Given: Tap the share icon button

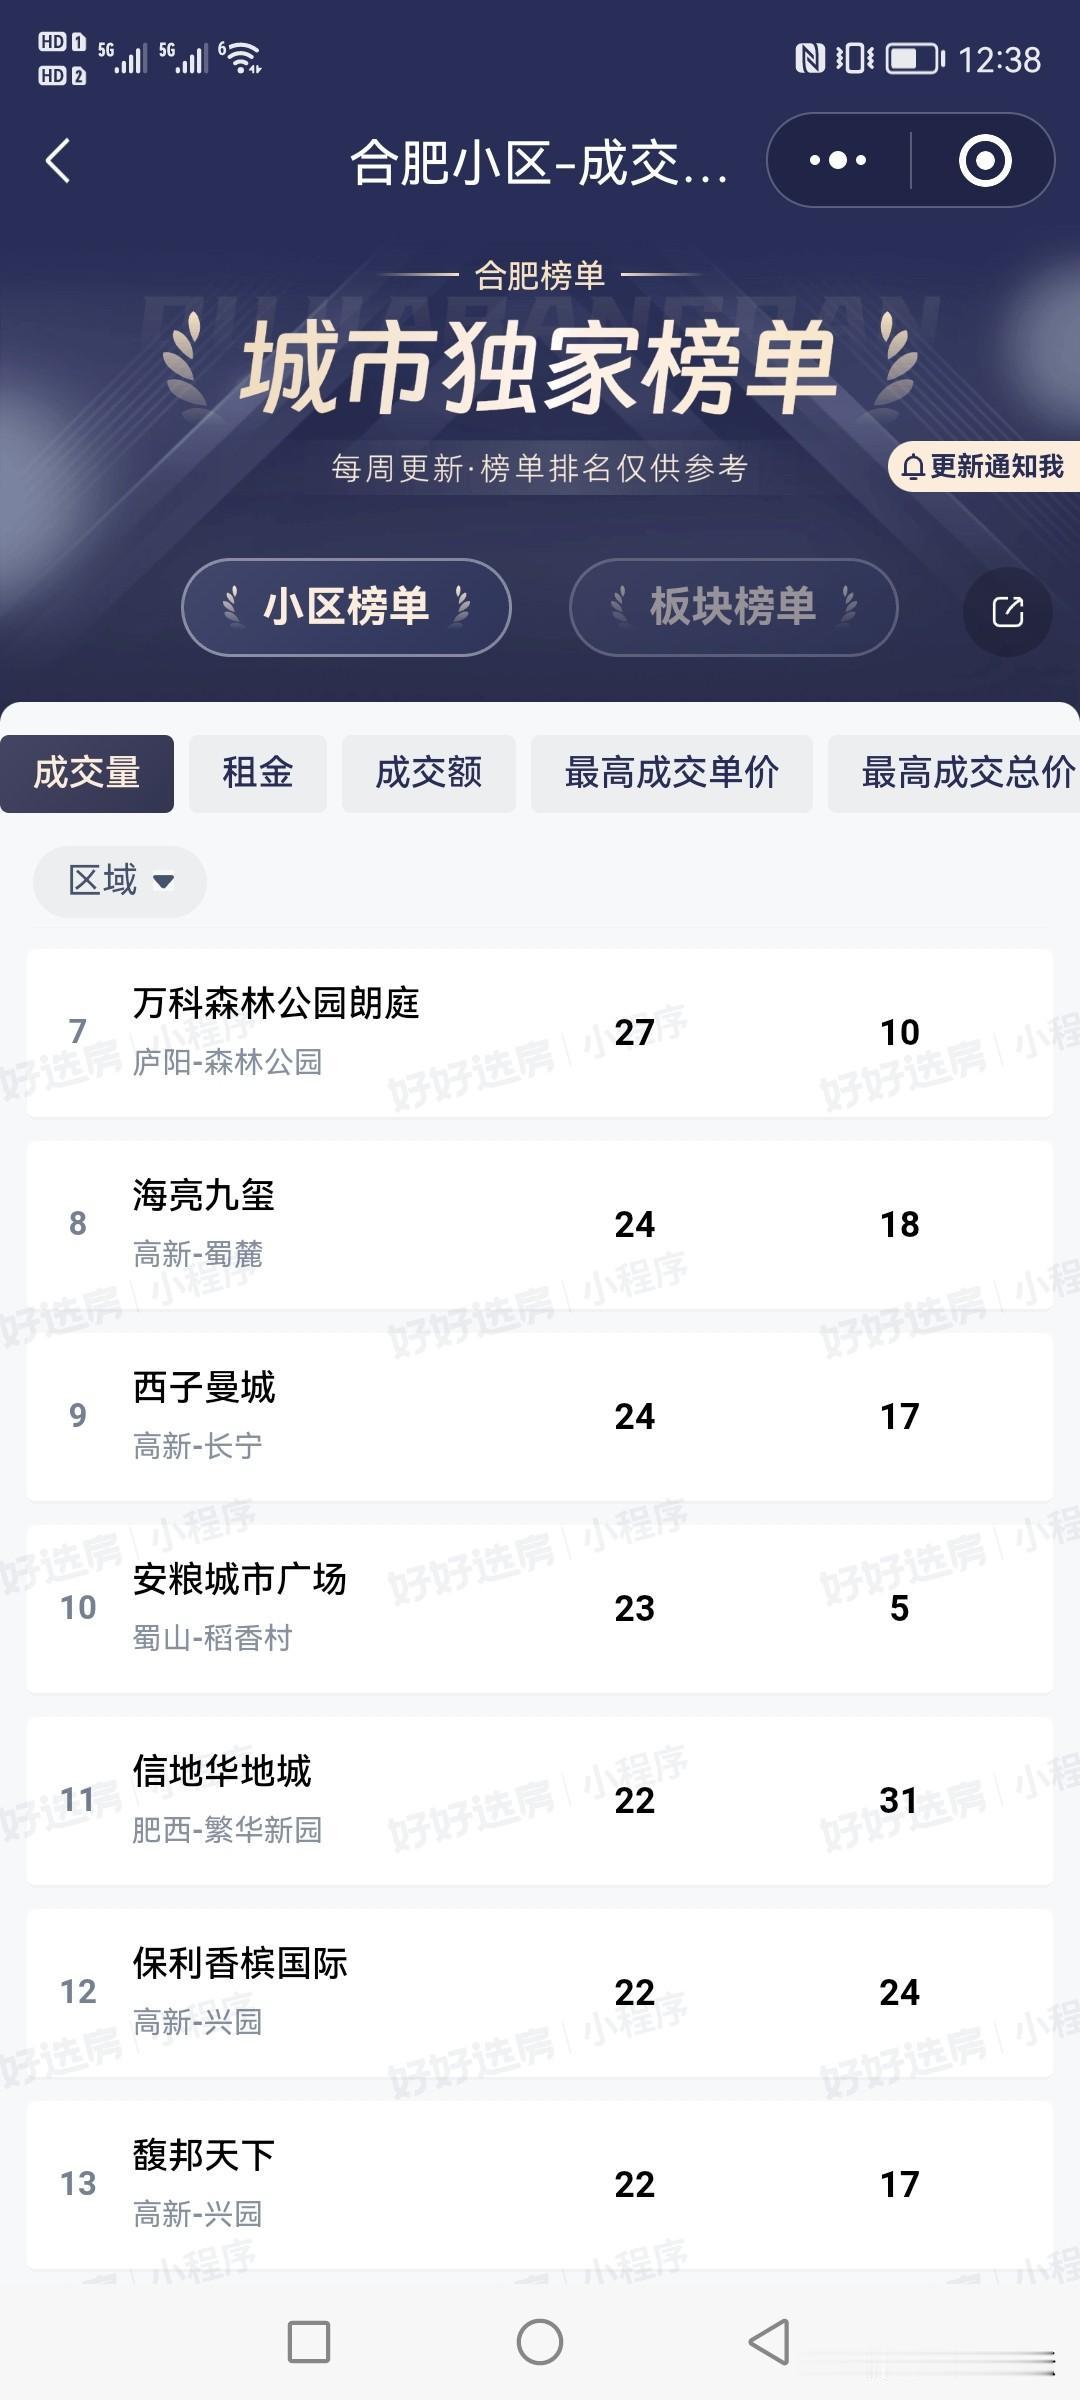Looking at the screenshot, I should coord(1007,611).
